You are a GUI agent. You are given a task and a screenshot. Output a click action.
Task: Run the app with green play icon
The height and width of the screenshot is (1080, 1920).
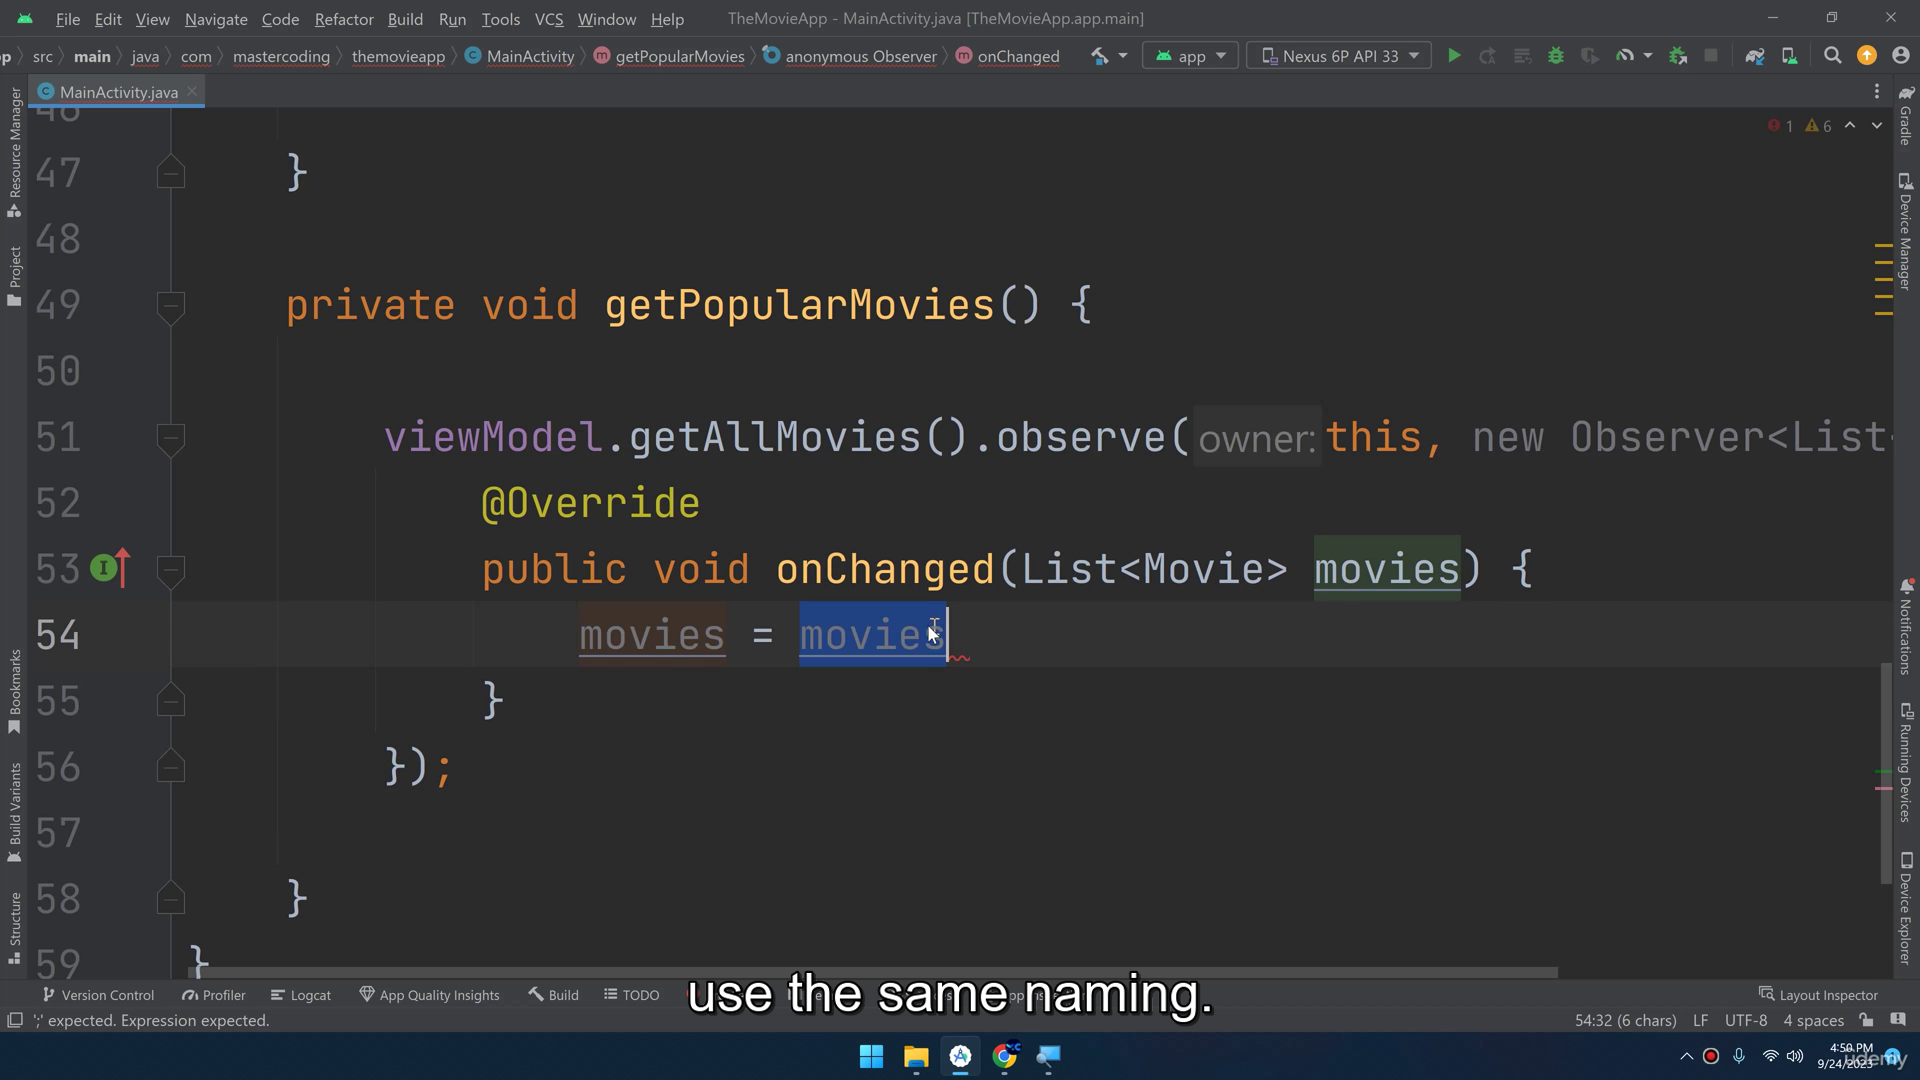[1454, 56]
